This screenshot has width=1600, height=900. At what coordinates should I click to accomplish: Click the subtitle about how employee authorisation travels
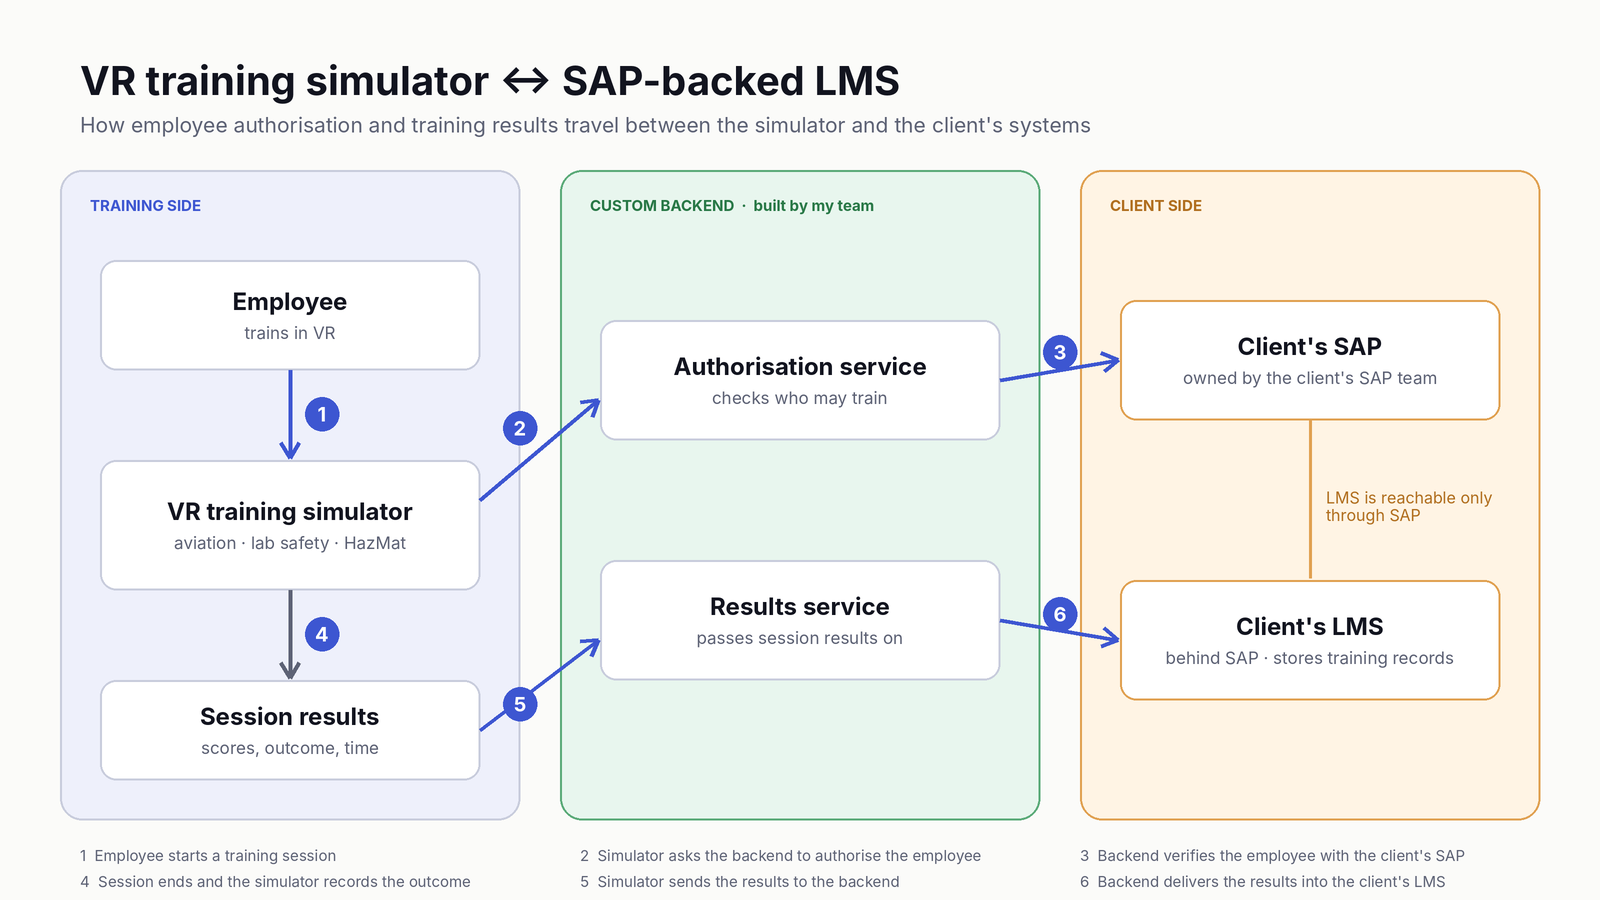tap(585, 126)
